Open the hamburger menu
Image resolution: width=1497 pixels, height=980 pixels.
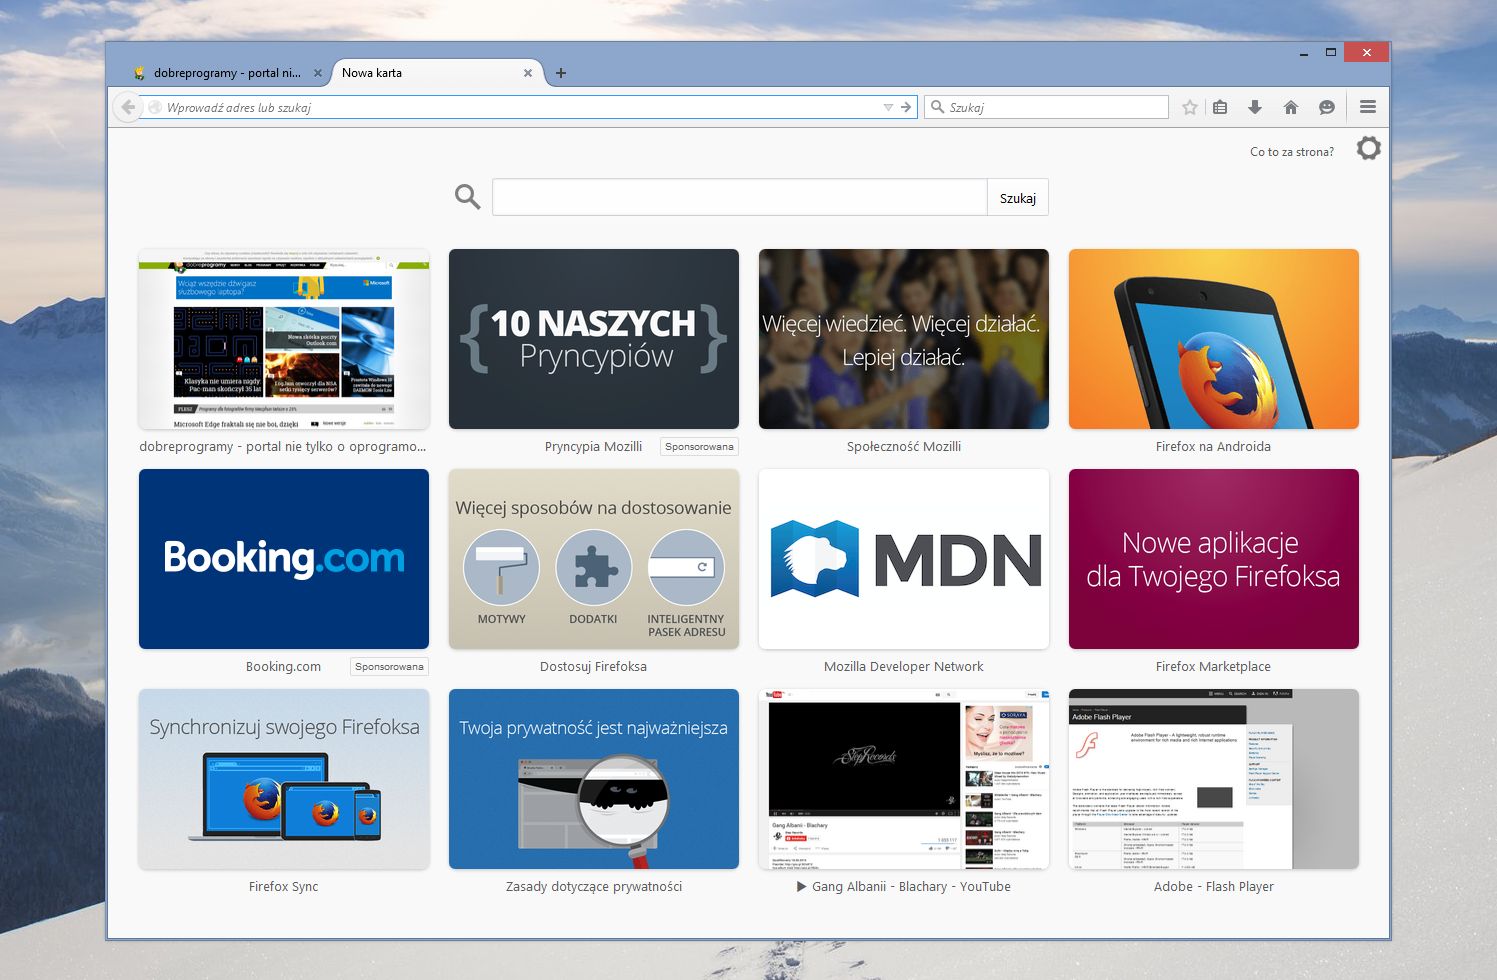click(1368, 107)
